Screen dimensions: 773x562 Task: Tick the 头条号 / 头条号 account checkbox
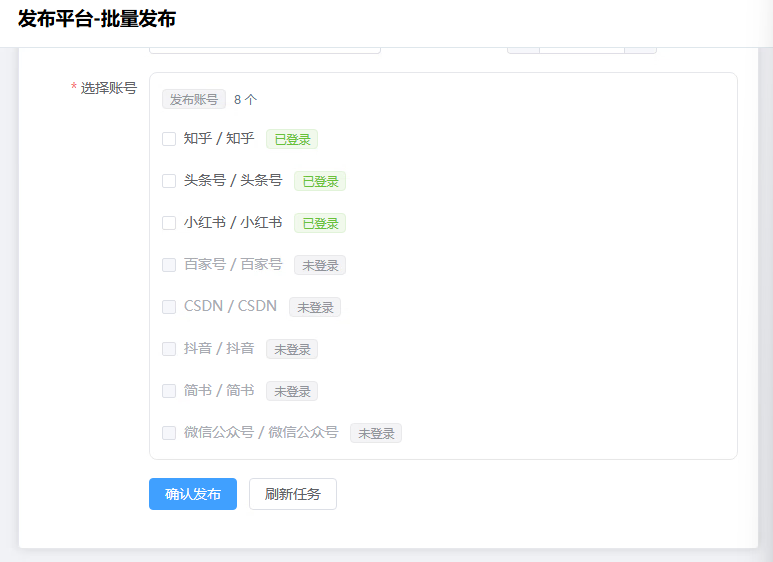[169, 181]
